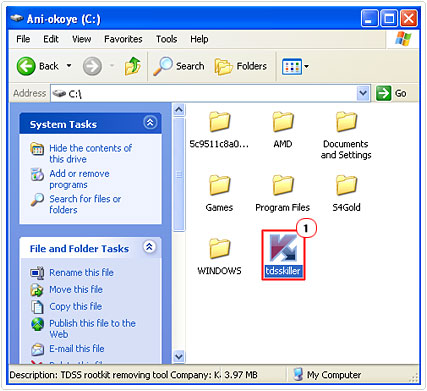Open the Back history dropdown arrow
This screenshot has height=391, width=427.
point(69,66)
